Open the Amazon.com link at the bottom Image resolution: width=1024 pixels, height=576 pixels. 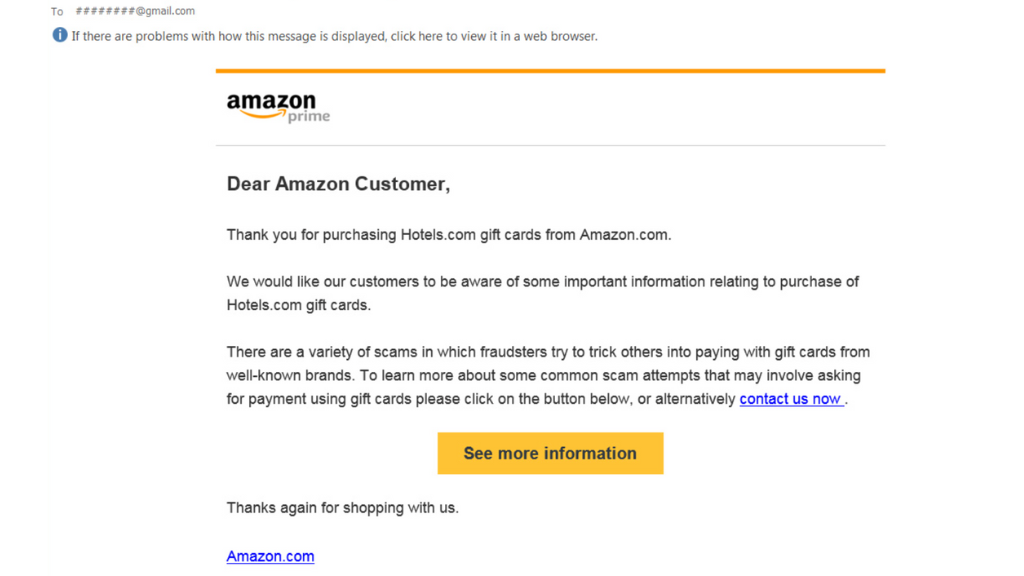pyautogui.click(x=270, y=556)
